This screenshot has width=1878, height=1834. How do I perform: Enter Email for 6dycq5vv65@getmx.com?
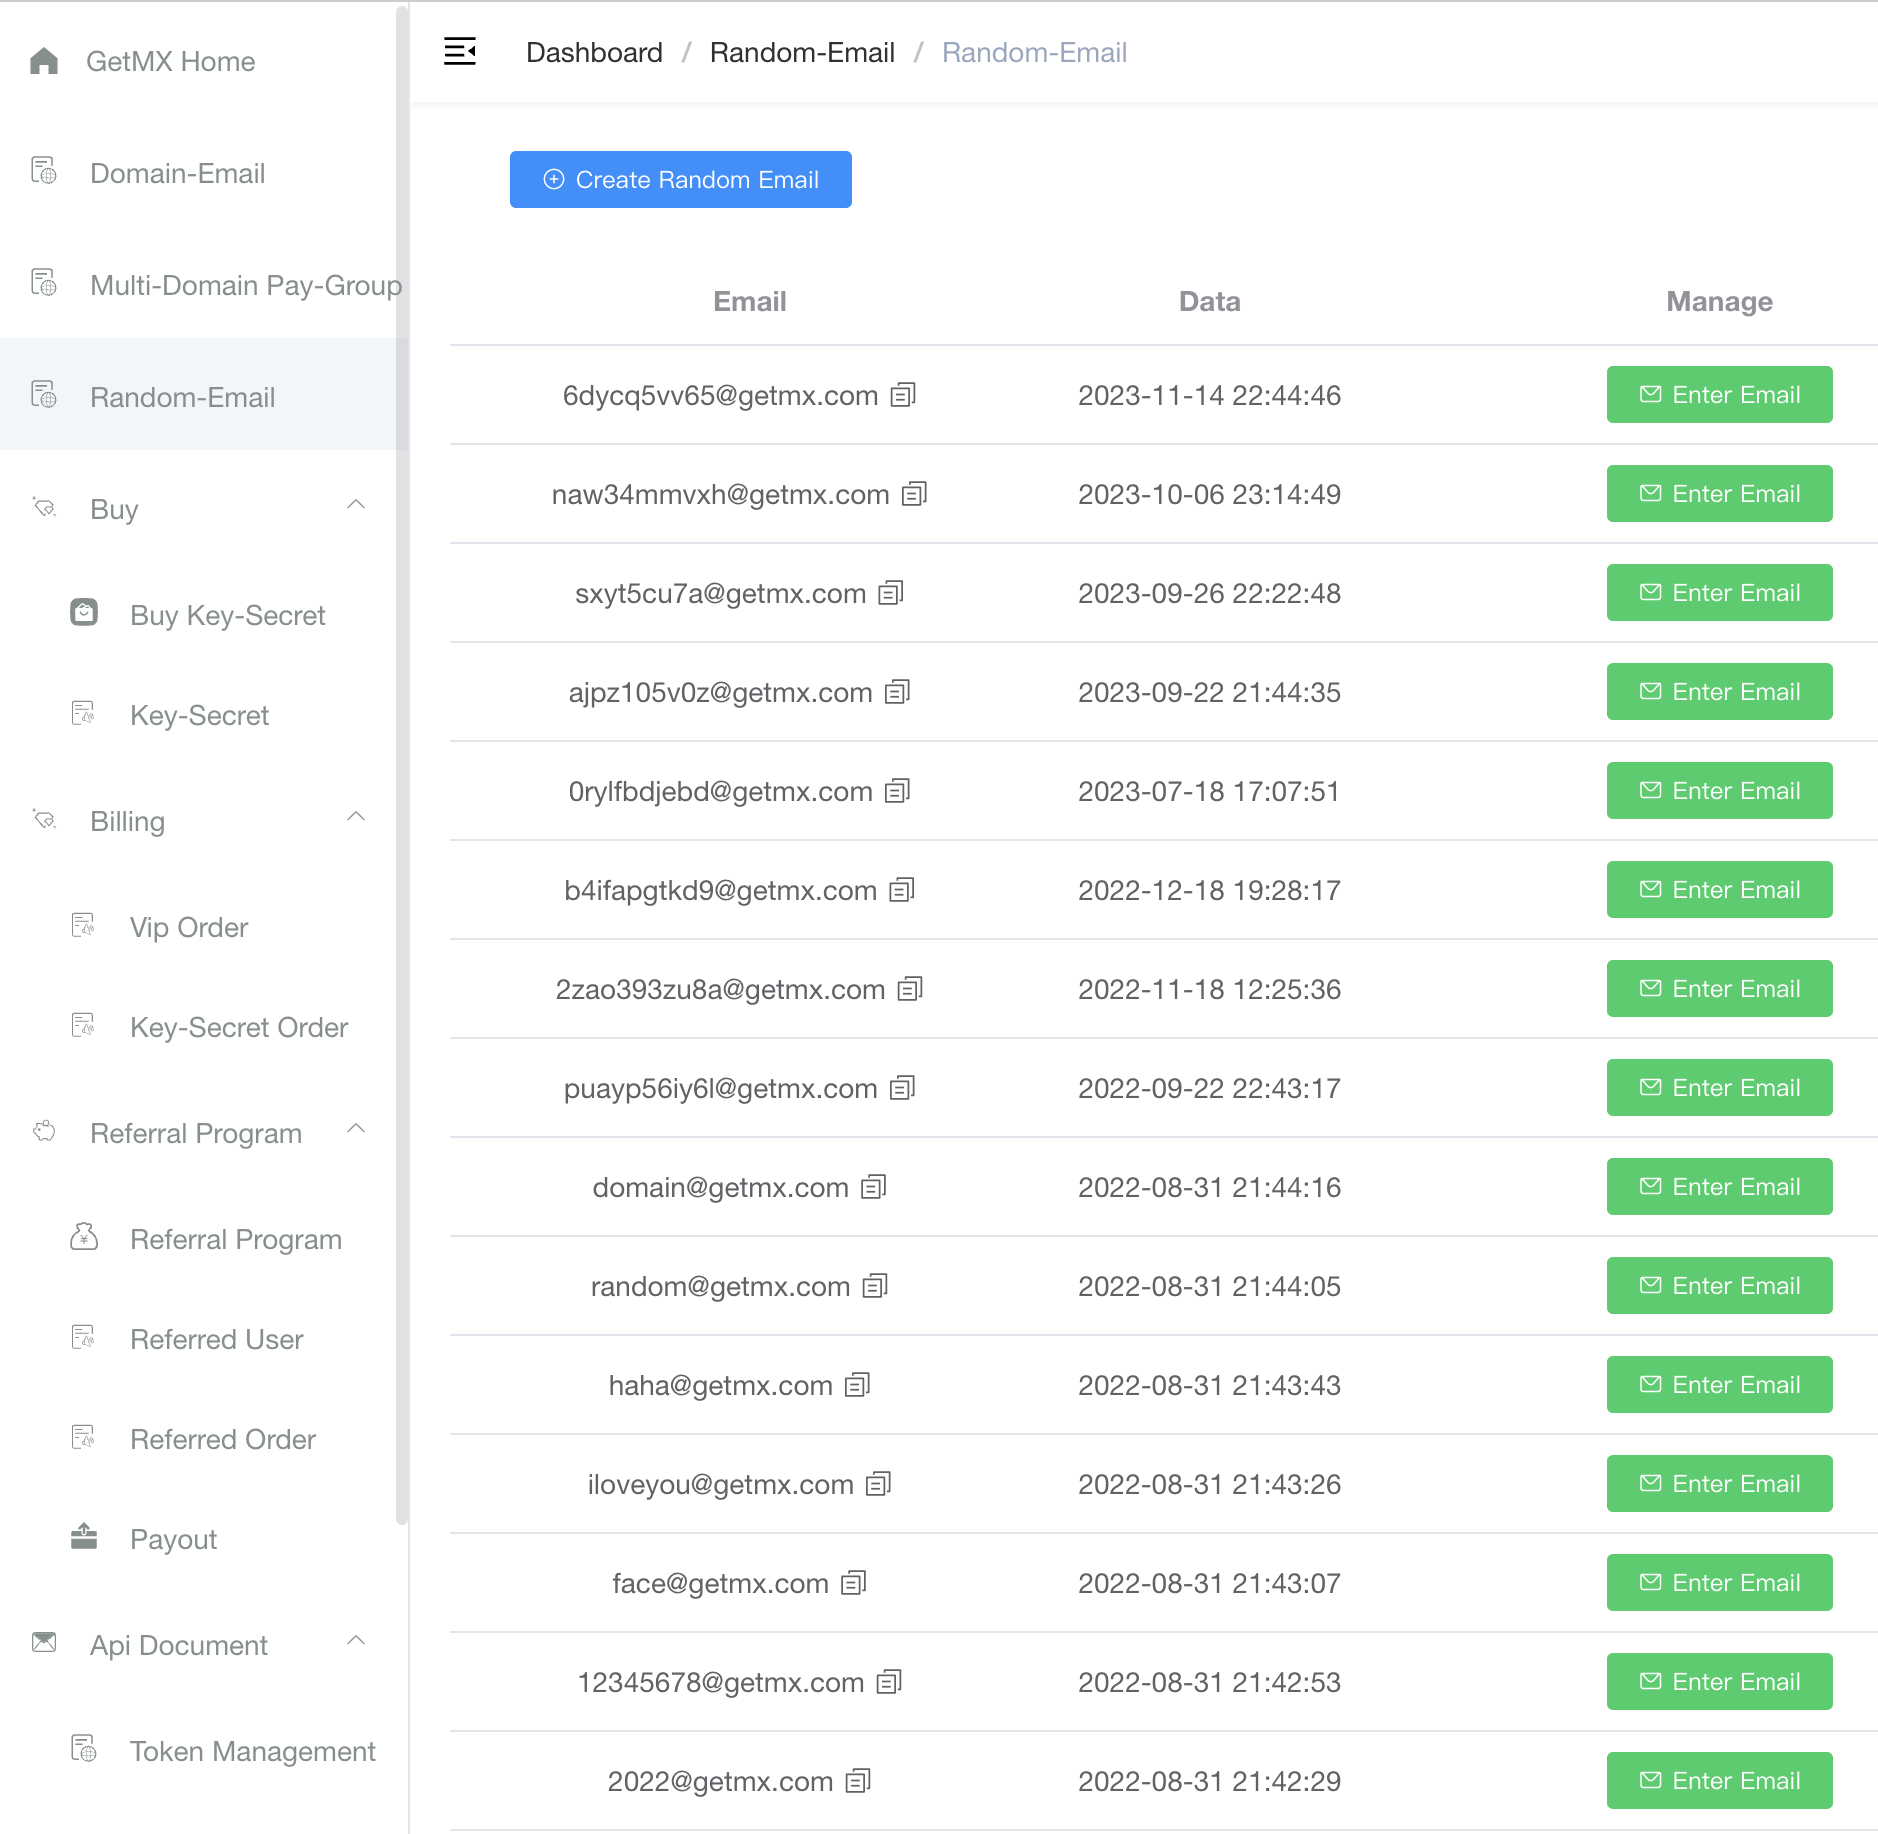click(1720, 395)
